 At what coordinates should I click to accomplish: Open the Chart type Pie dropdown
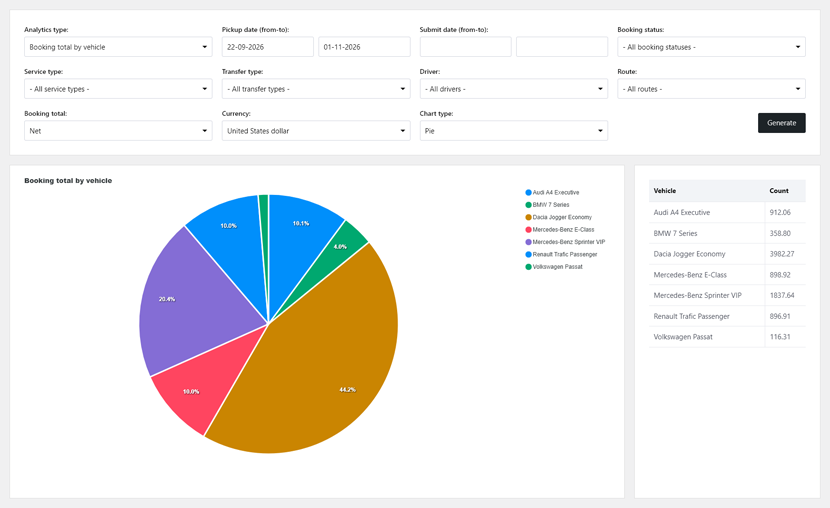pyautogui.click(x=513, y=131)
